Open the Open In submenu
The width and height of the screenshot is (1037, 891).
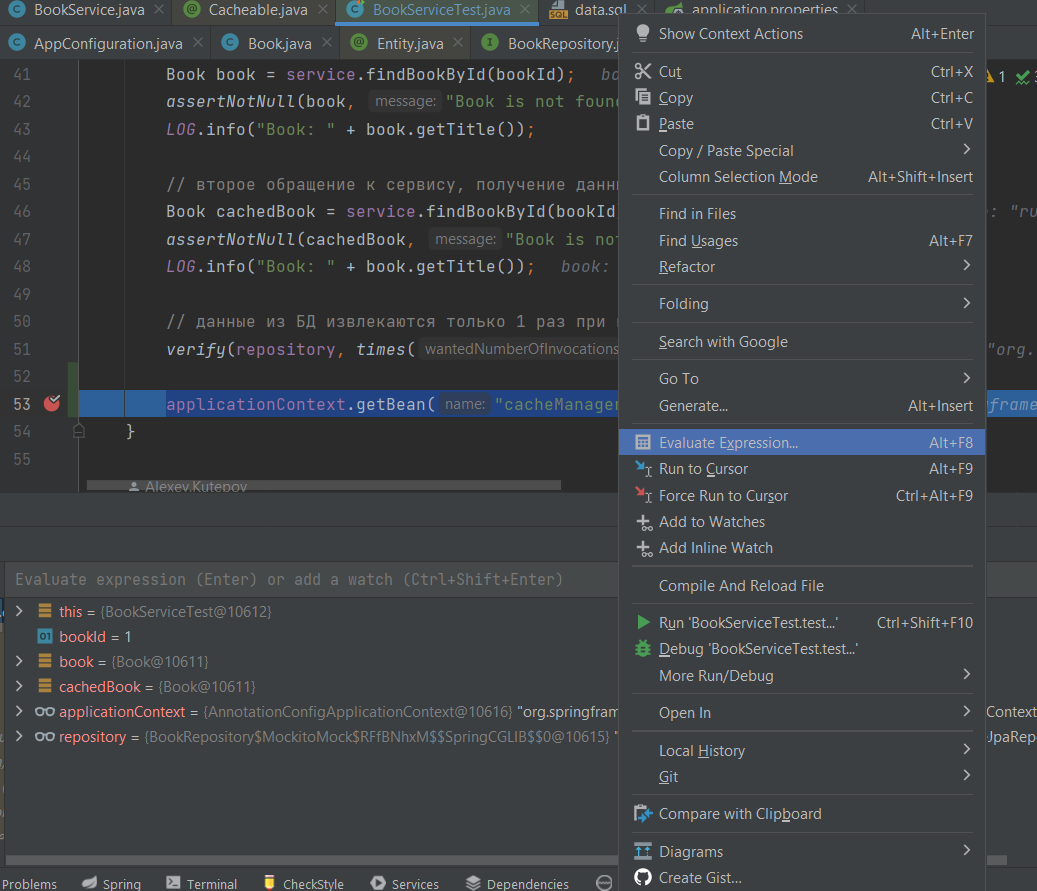click(x=802, y=712)
